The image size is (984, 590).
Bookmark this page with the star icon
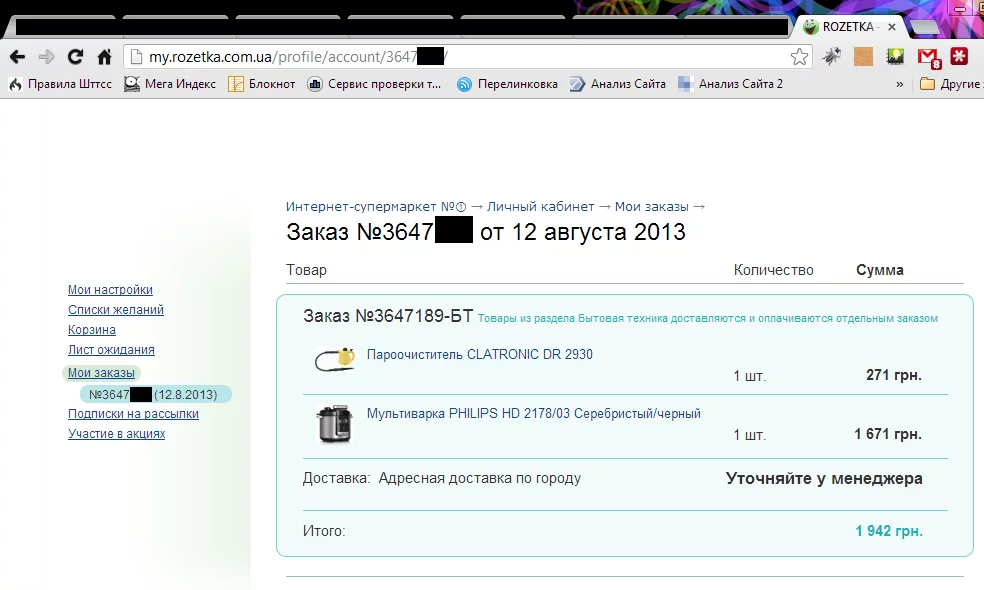tap(799, 57)
